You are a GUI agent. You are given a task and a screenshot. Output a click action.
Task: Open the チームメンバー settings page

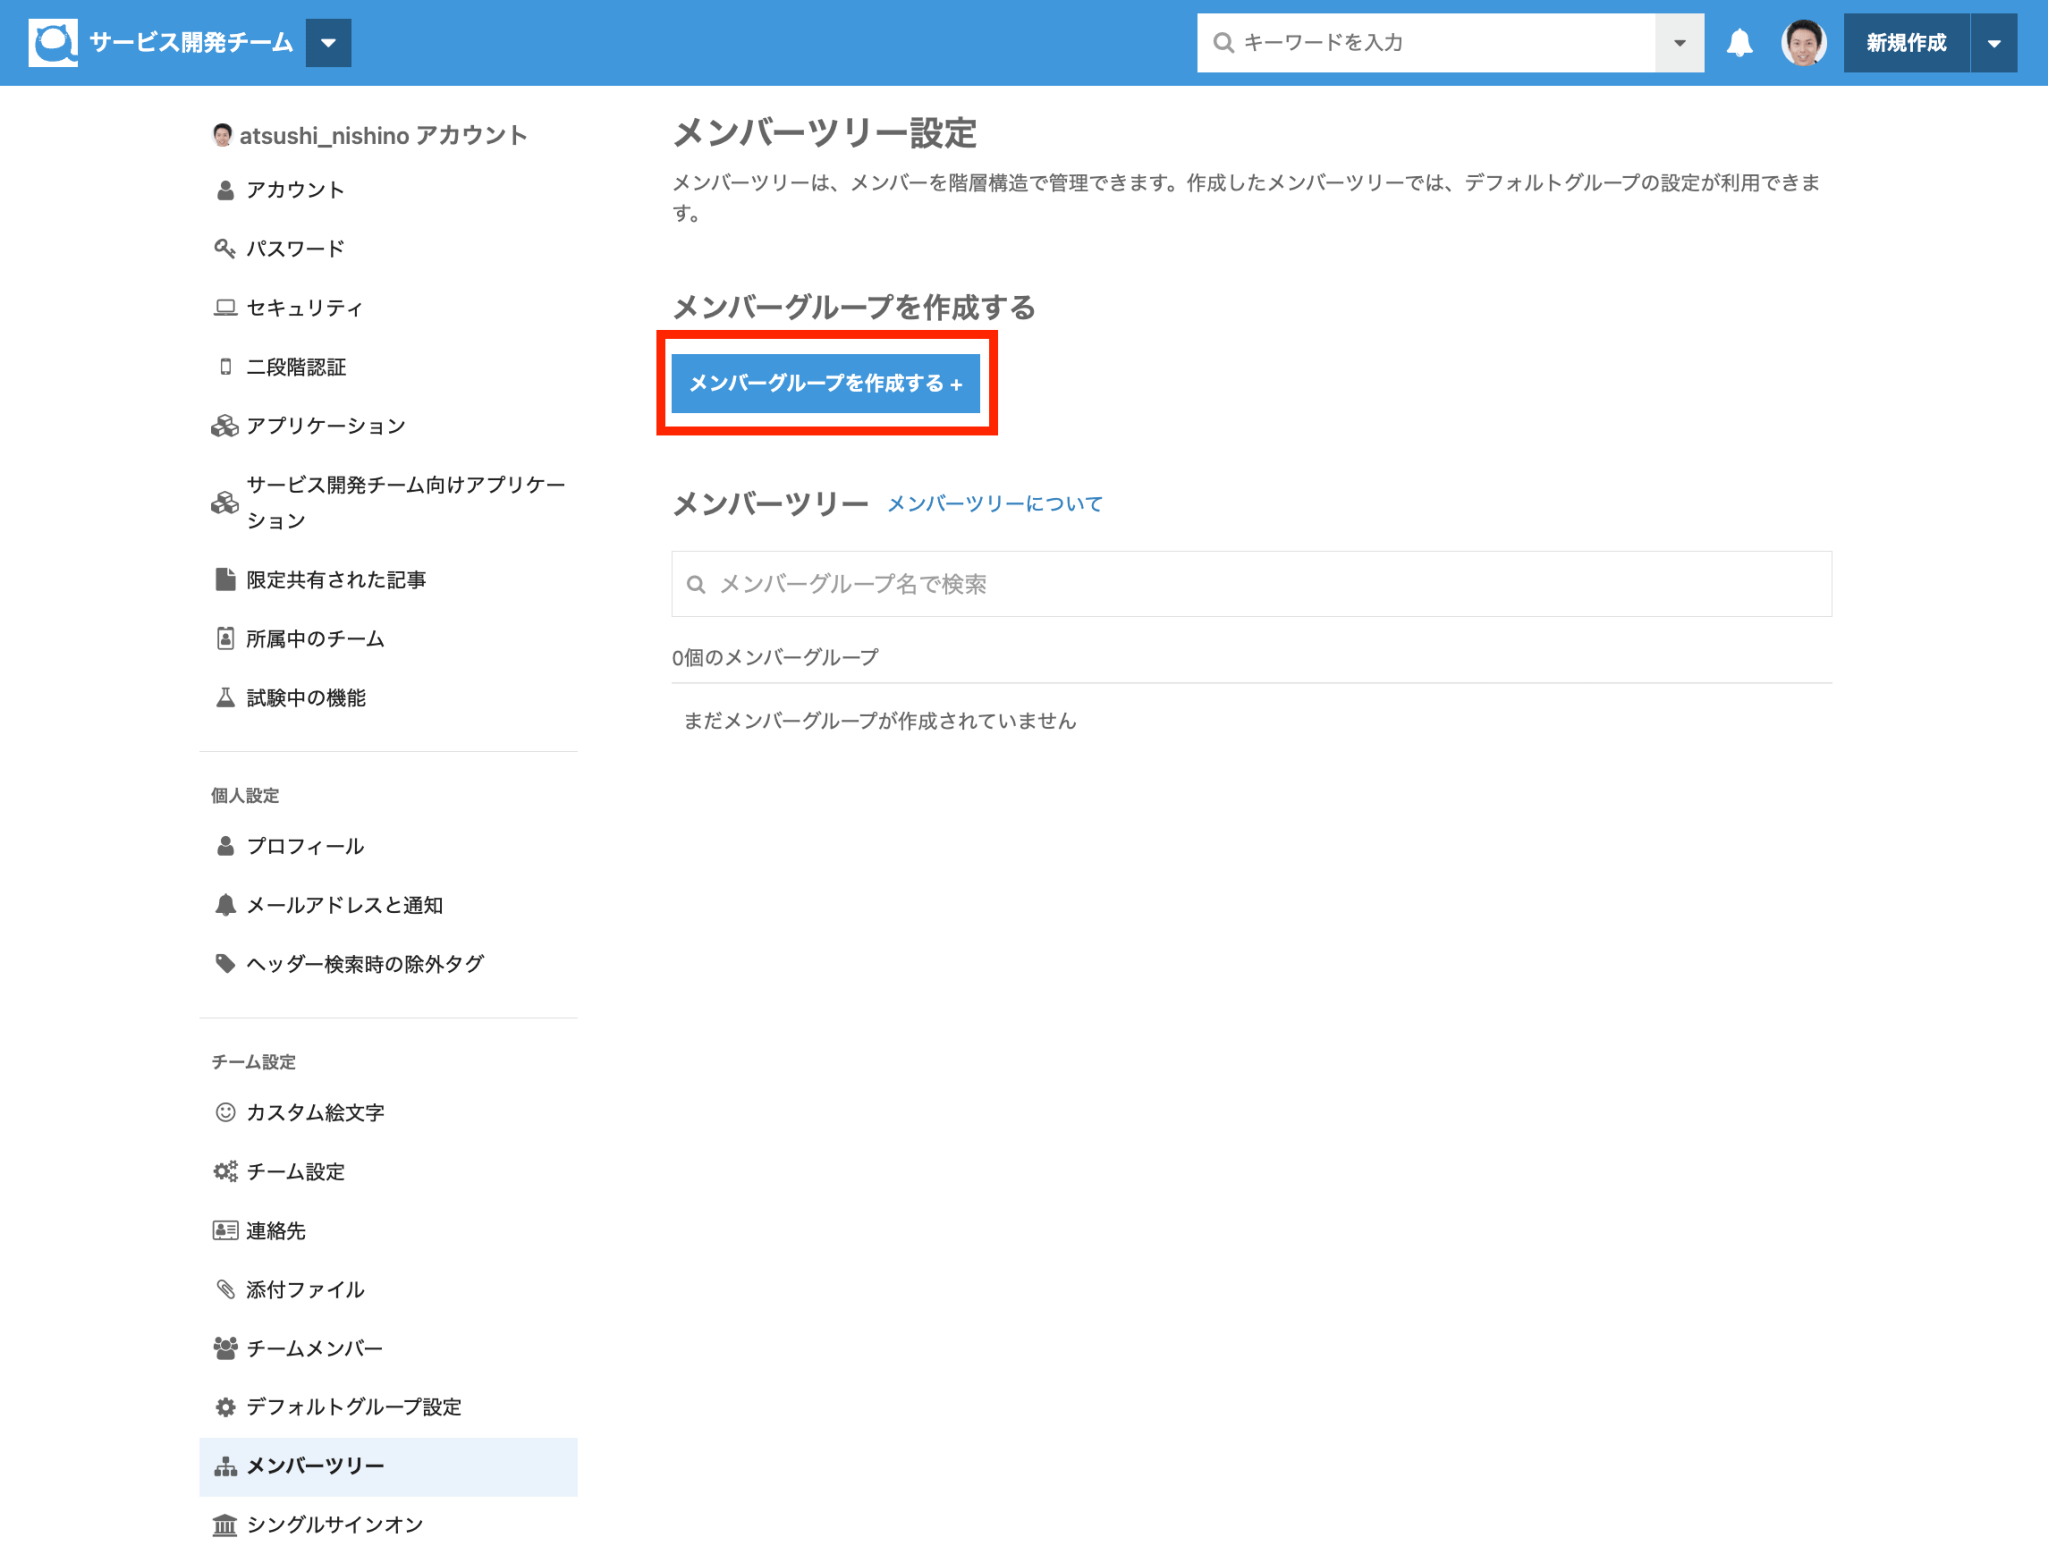[314, 1348]
